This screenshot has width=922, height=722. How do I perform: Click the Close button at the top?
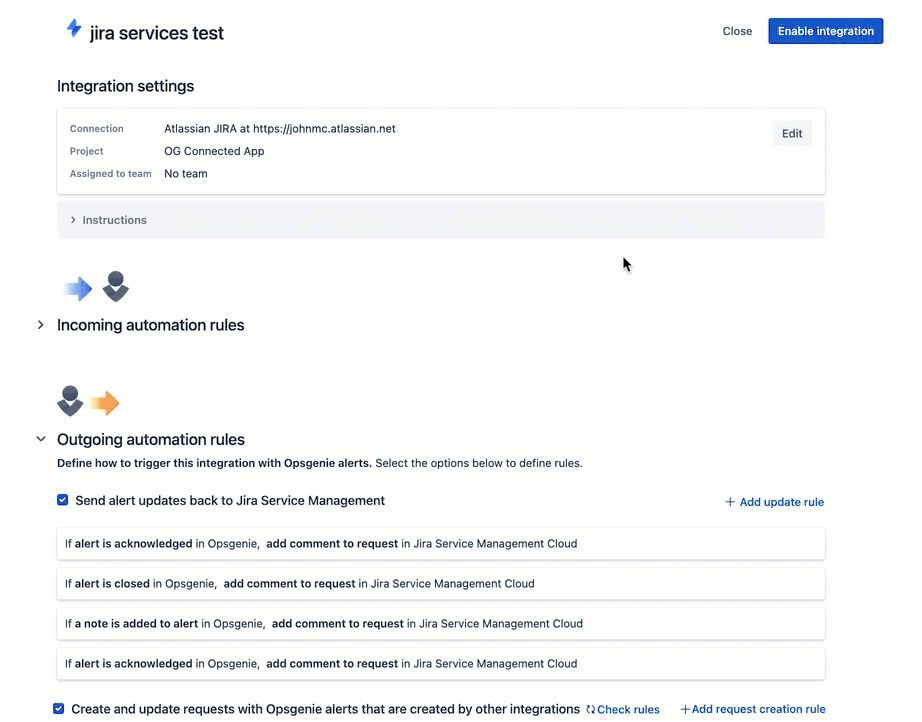(x=737, y=31)
